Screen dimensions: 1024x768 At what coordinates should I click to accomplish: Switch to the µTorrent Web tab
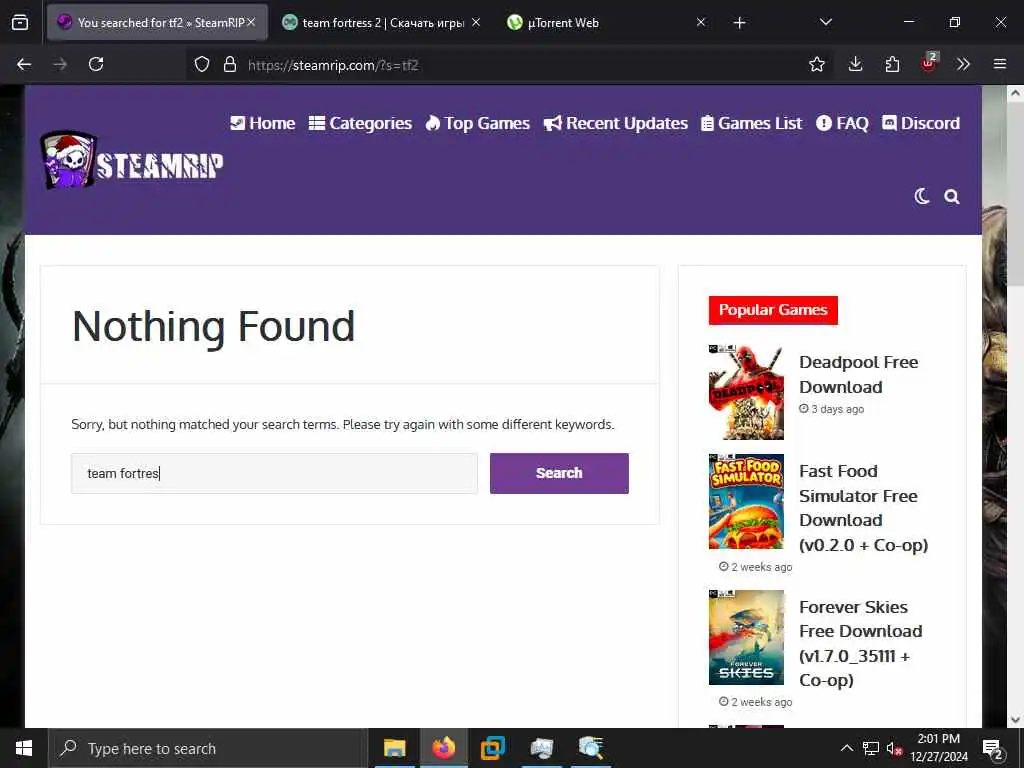(x=601, y=23)
